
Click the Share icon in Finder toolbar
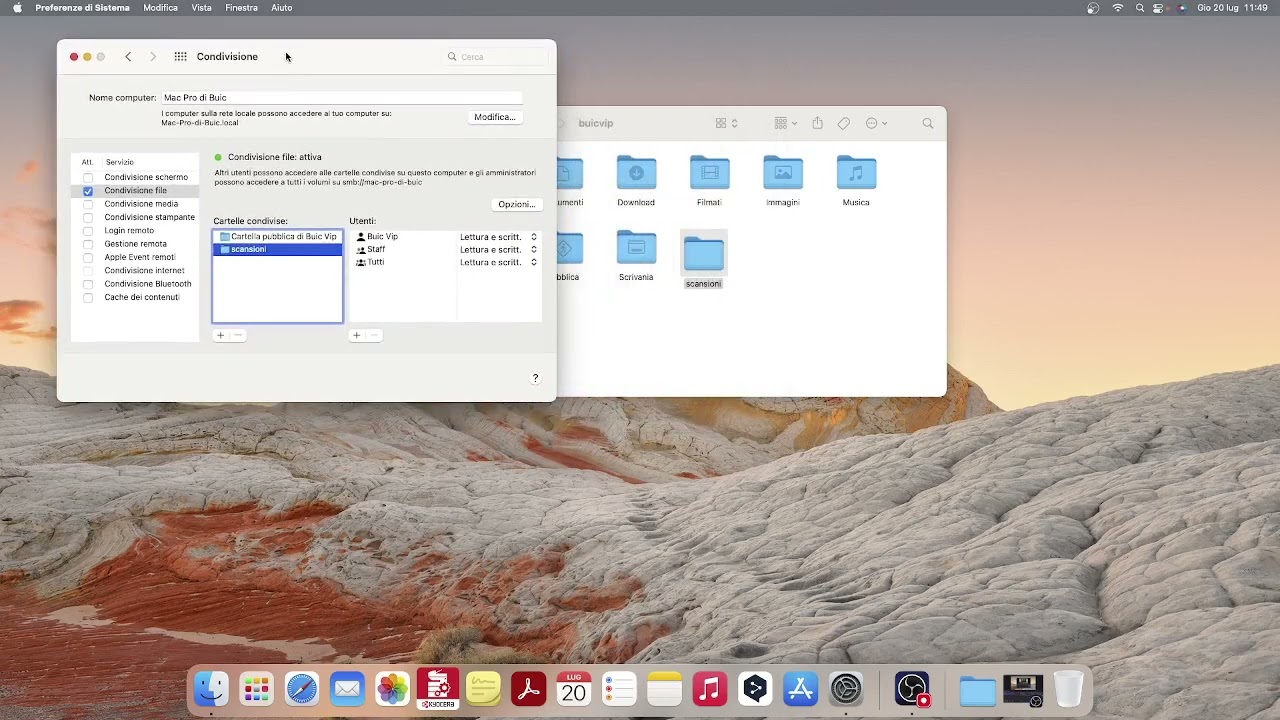click(817, 123)
